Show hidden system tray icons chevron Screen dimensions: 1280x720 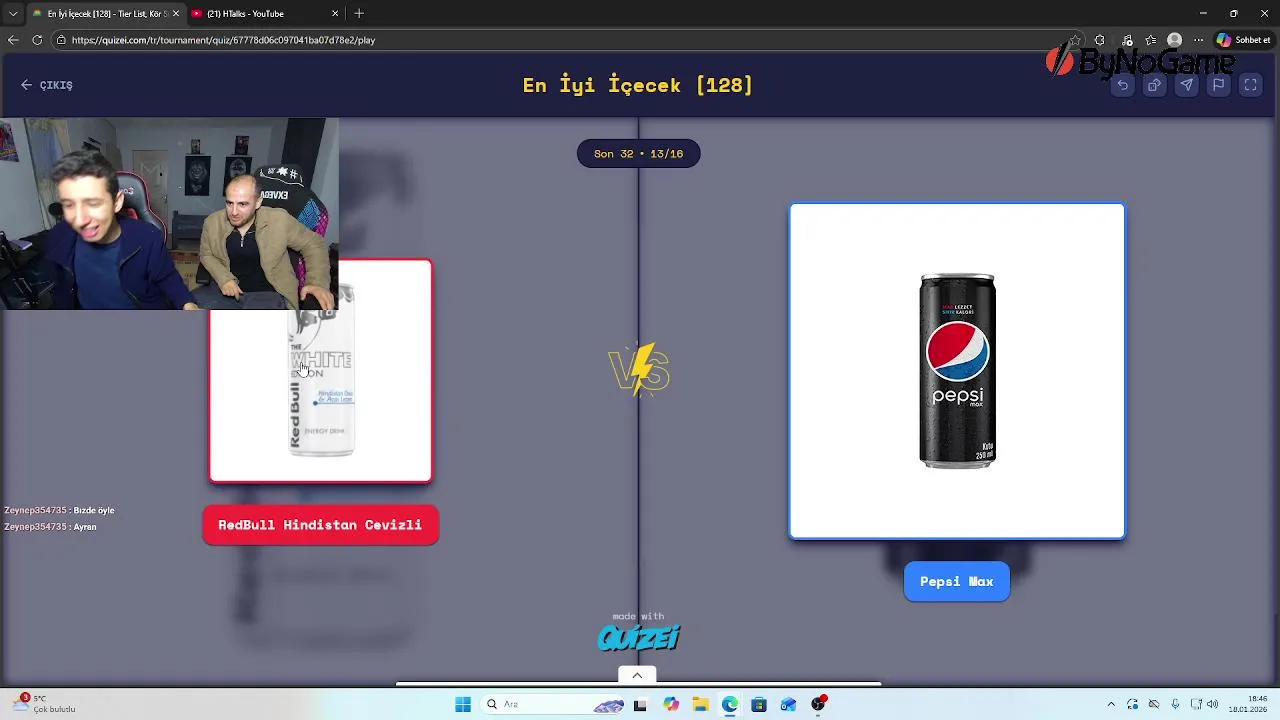1111,704
